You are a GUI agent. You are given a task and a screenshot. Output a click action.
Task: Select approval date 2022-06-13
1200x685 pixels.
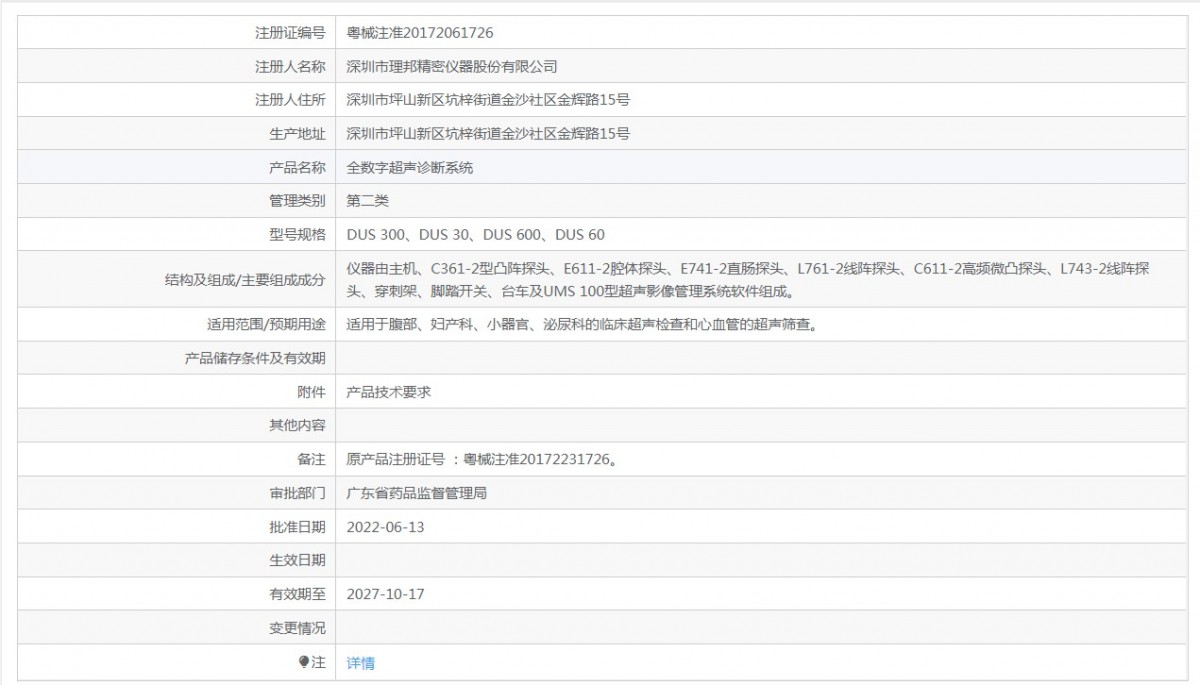point(385,526)
